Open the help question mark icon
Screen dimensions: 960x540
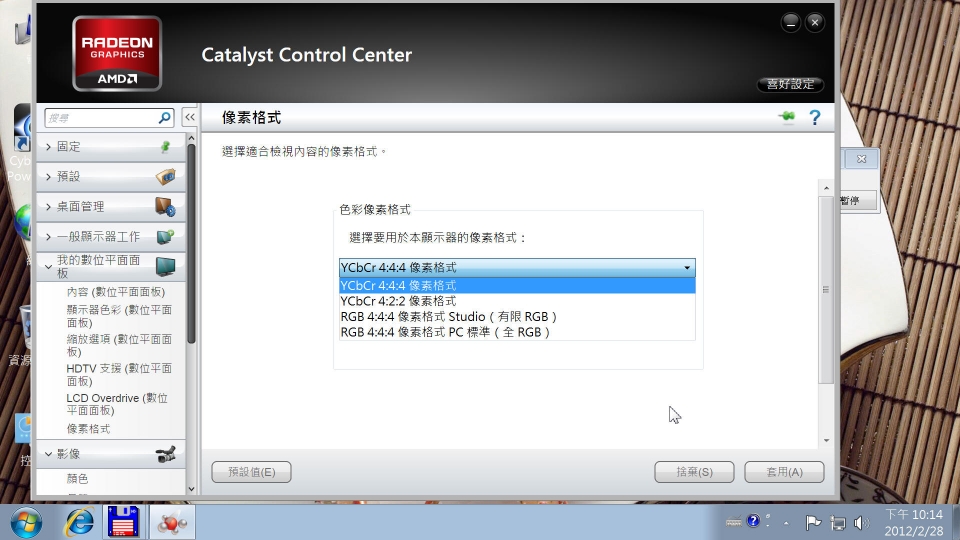tap(814, 118)
